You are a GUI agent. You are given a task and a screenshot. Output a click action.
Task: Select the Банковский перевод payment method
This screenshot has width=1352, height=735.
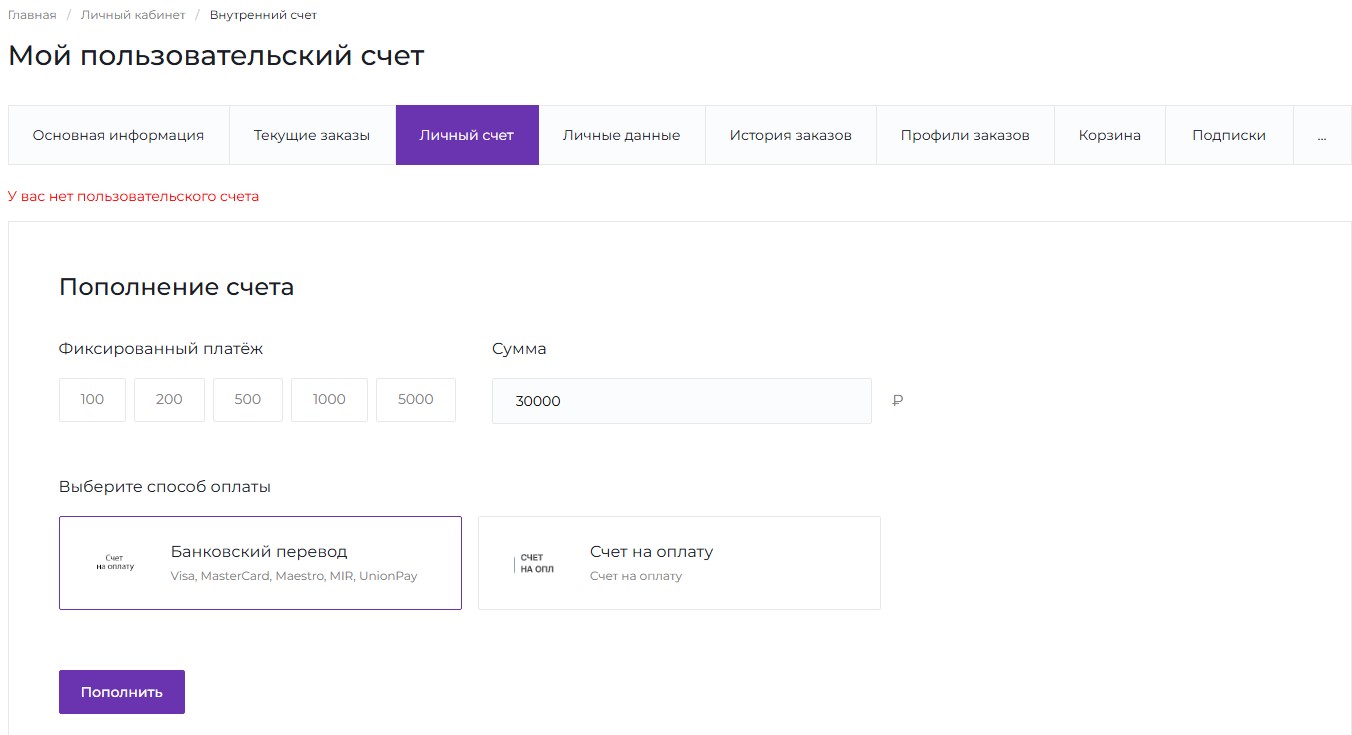point(260,562)
